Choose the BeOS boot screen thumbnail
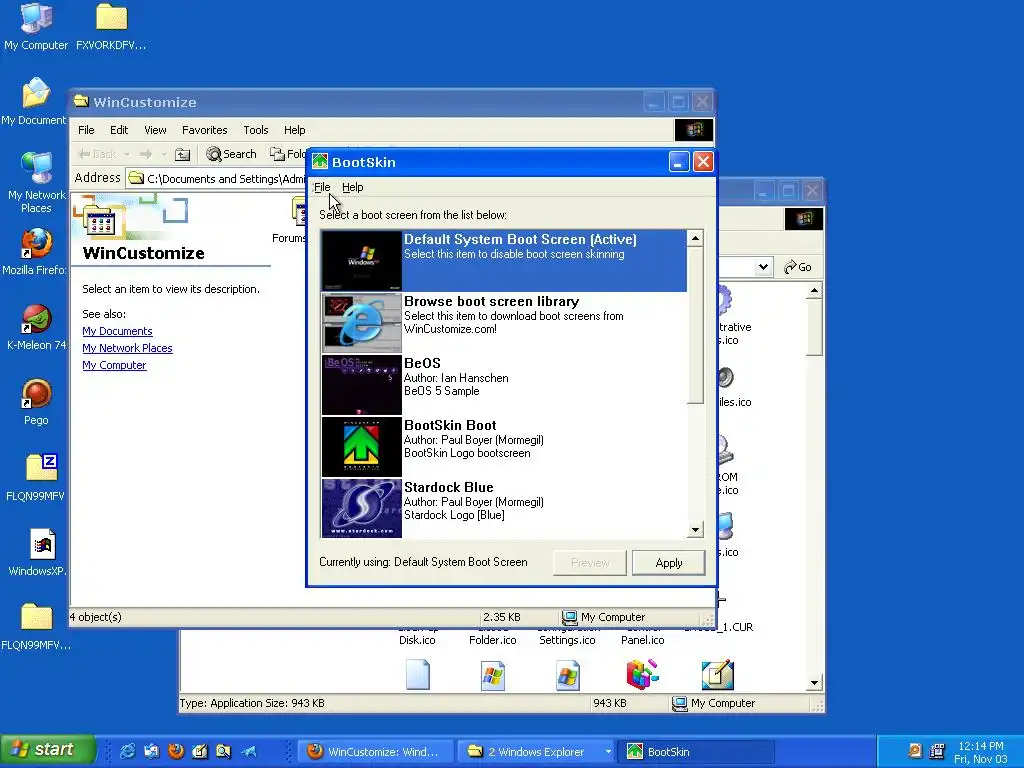This screenshot has width=1024, height=768. (362, 385)
